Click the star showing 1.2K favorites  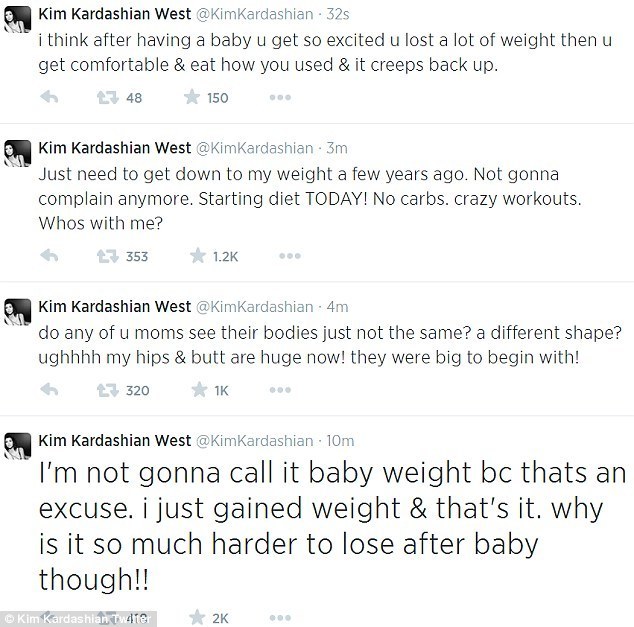click(198, 257)
